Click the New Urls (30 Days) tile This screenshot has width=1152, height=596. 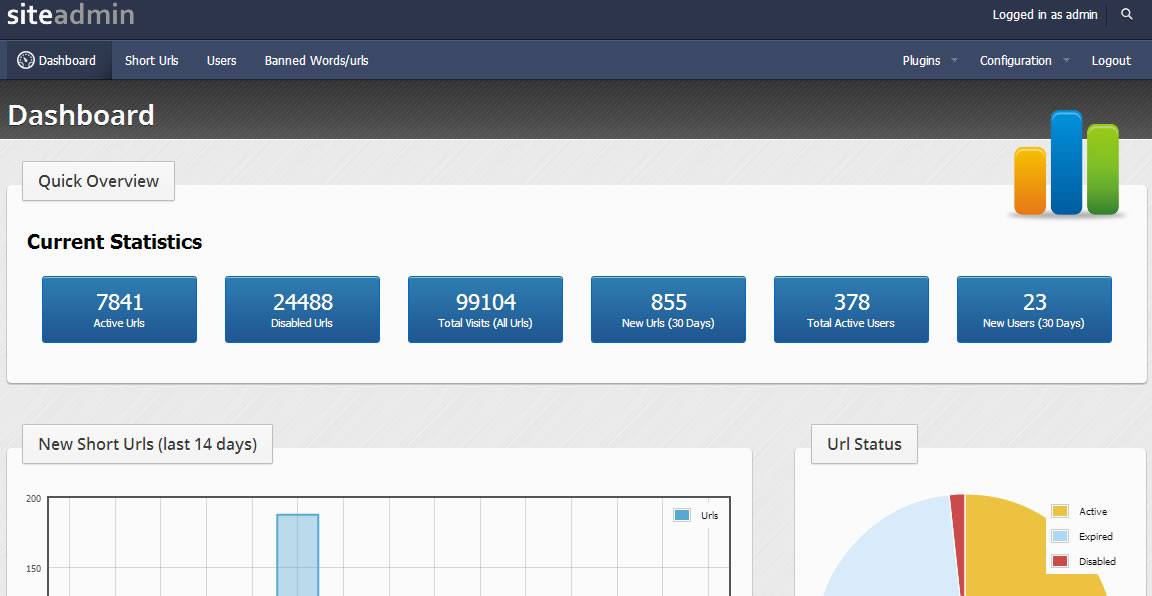668,310
